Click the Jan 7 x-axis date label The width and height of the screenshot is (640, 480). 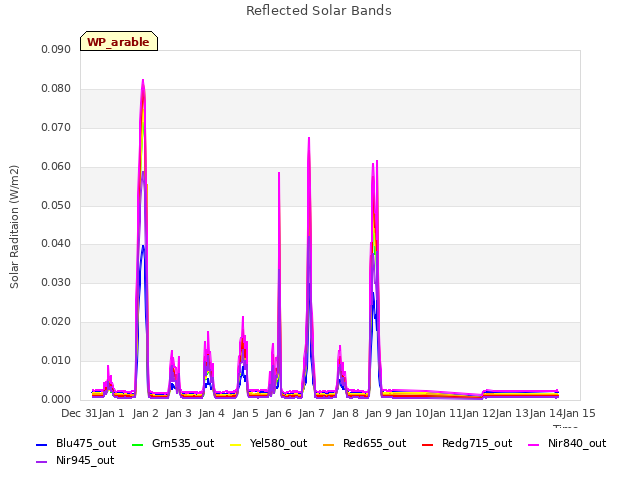311,413
